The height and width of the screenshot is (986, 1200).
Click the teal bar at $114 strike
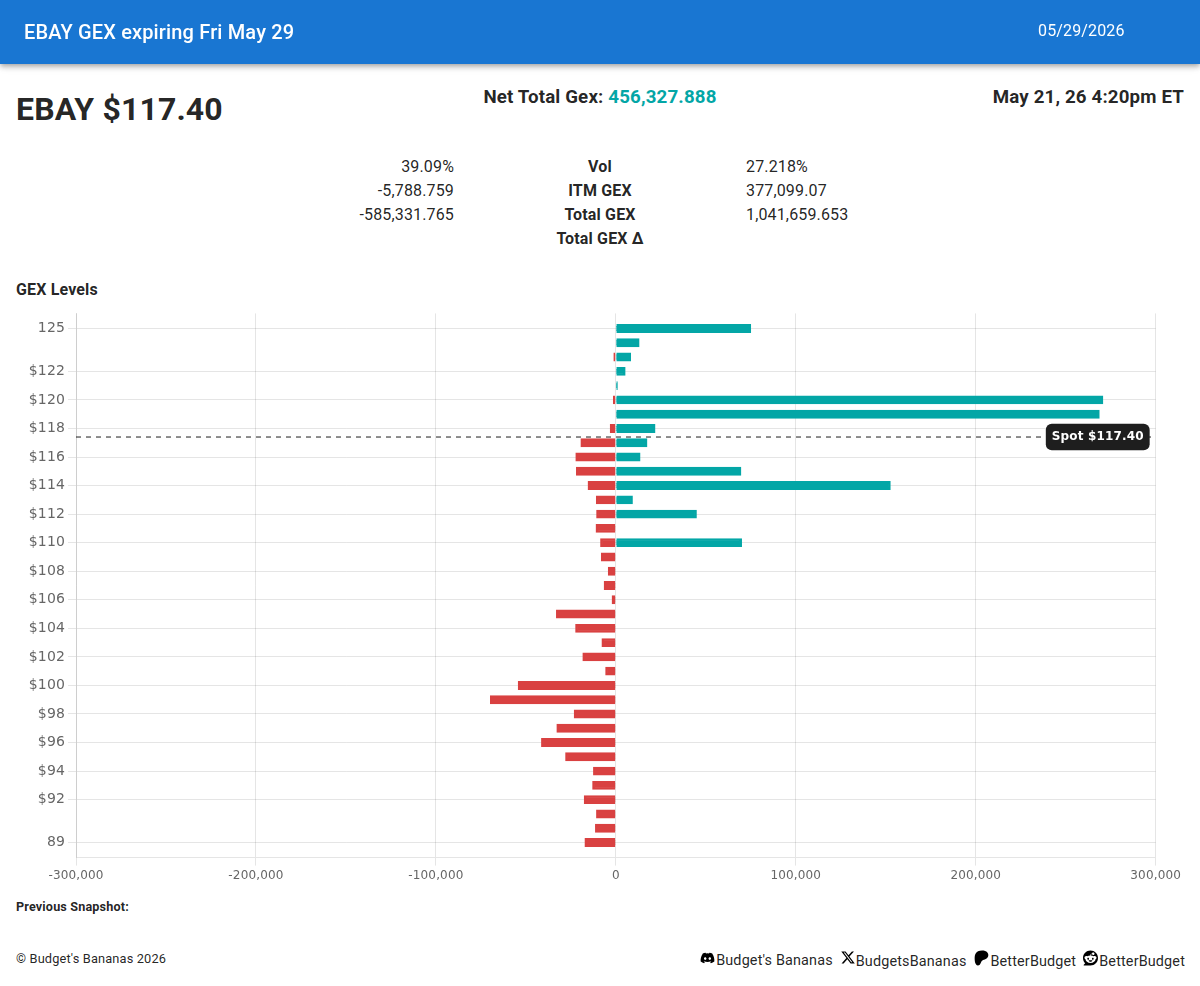point(753,485)
